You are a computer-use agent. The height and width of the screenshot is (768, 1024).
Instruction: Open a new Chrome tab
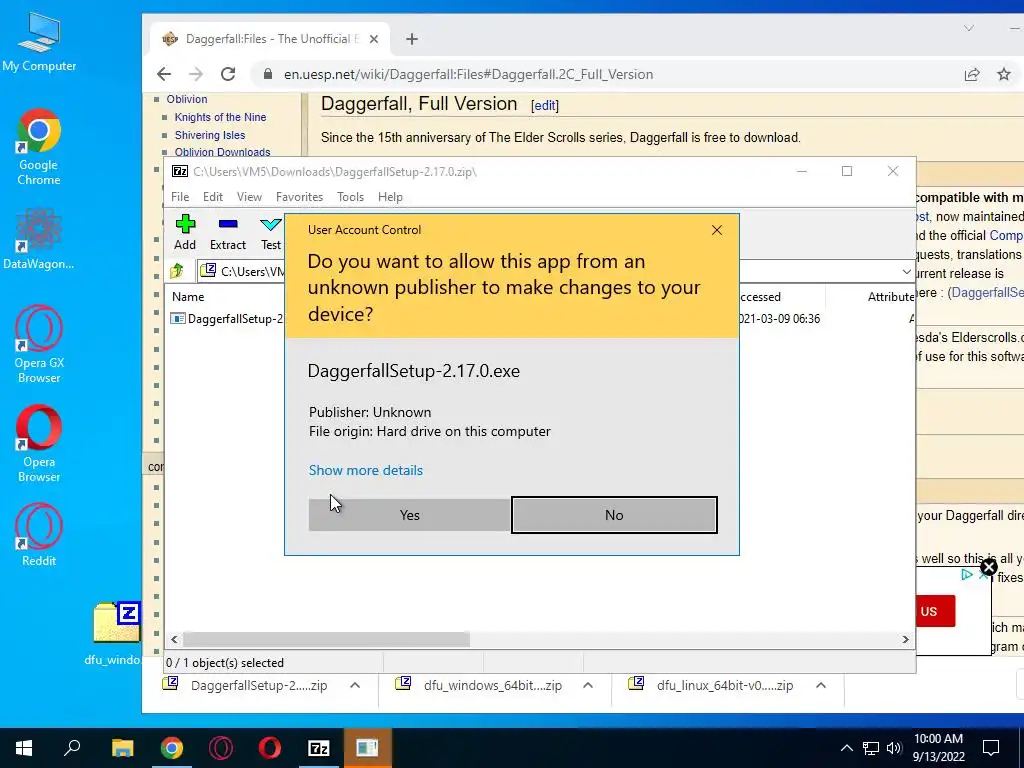411,39
